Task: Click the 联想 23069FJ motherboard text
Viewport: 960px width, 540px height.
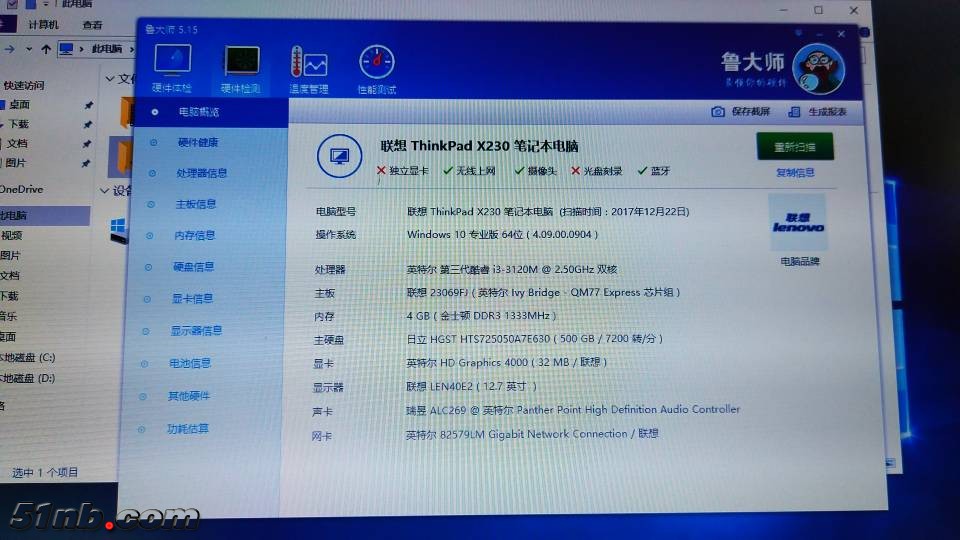Action: 544,293
